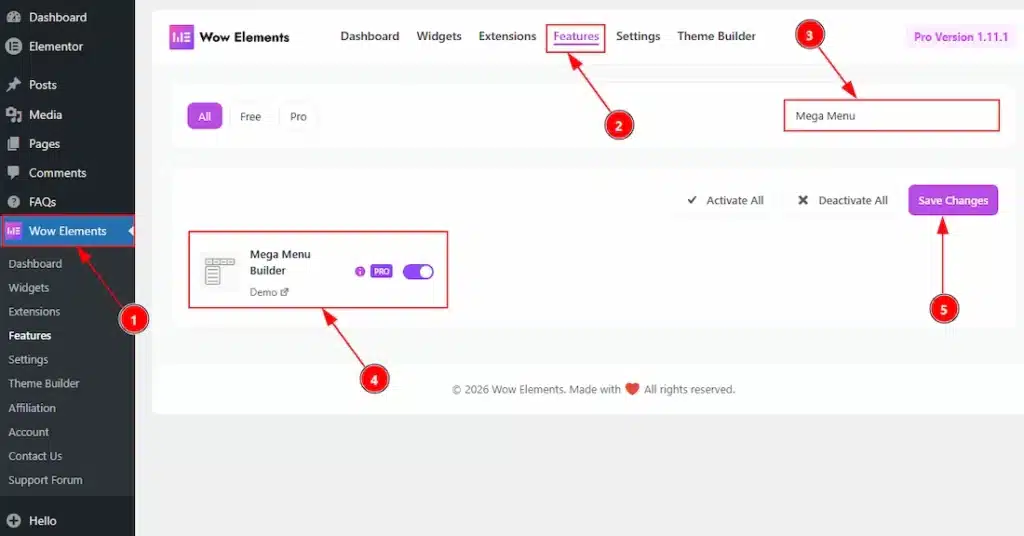This screenshot has height=536, width=1024.
Task: Click the Activate All button
Action: tap(725, 200)
